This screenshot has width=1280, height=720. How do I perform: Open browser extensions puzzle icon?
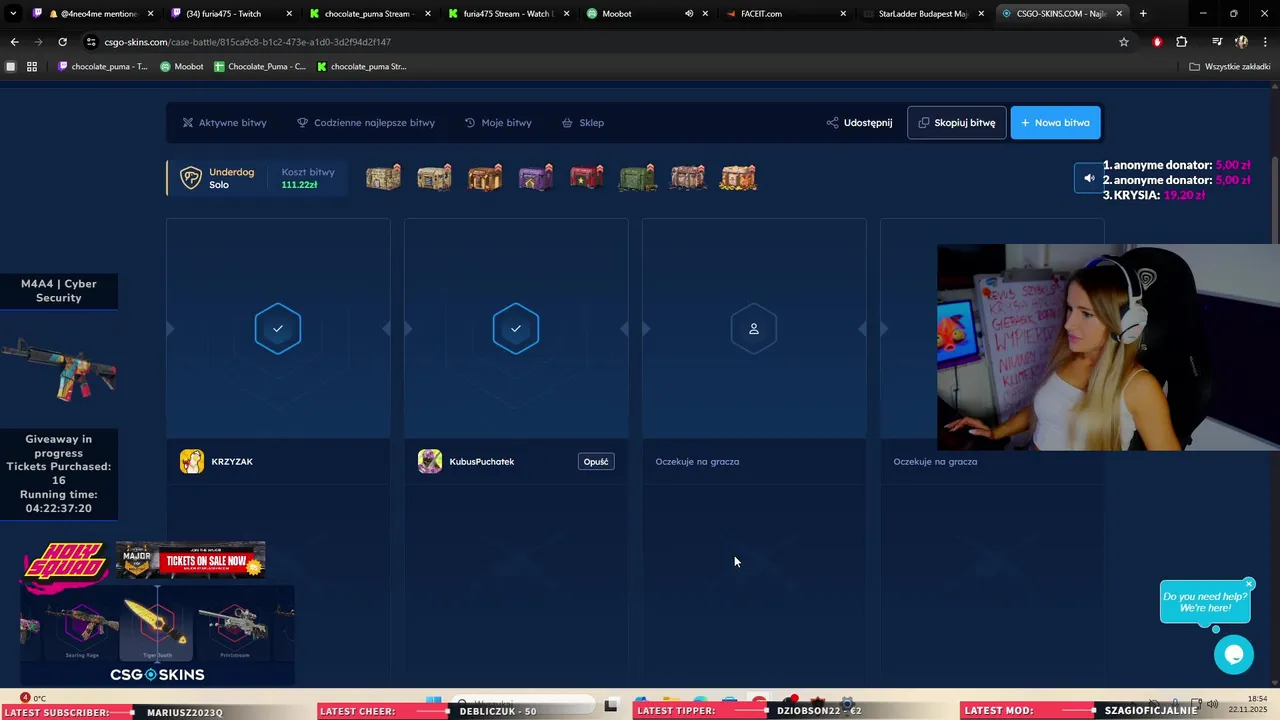[x=1182, y=42]
